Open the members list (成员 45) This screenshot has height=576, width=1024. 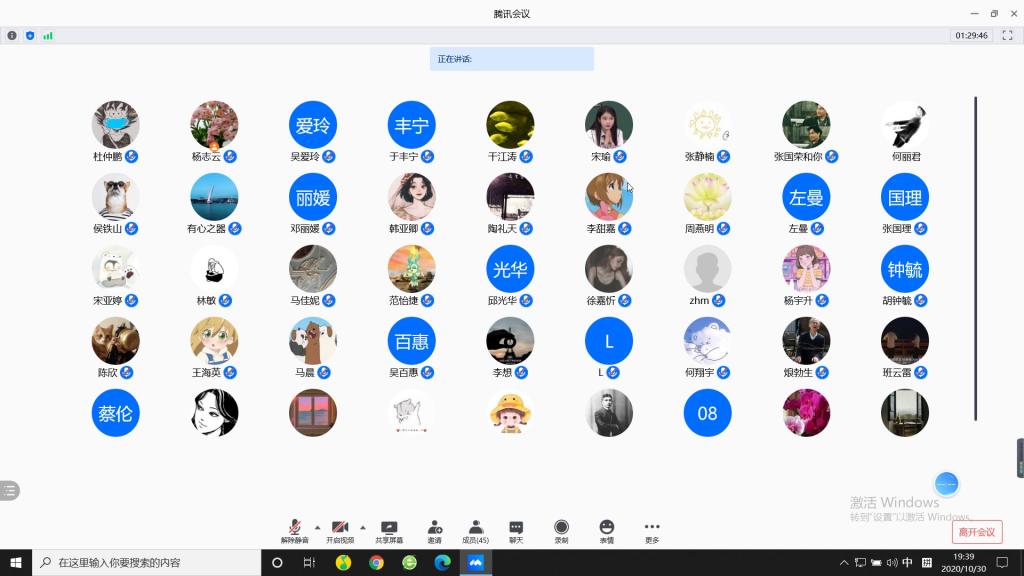pos(475,529)
